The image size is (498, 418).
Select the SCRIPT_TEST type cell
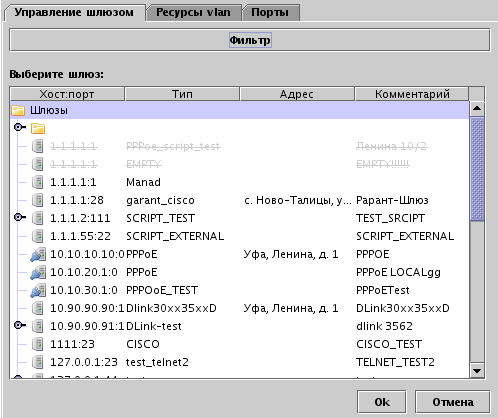160,218
